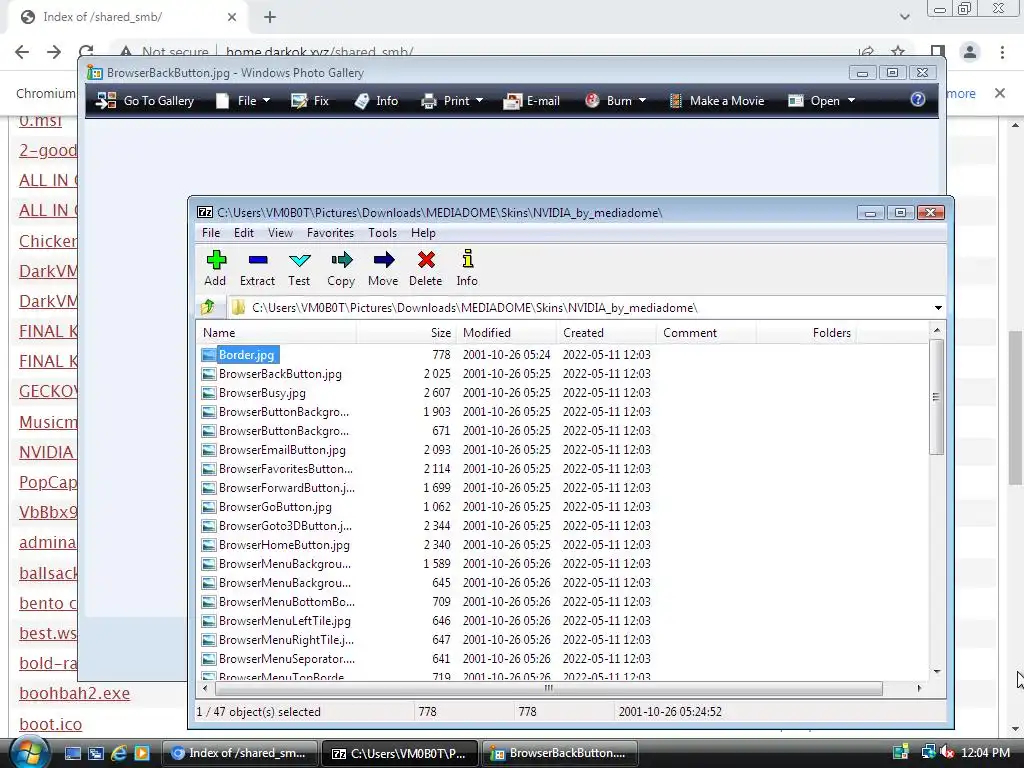Run Test on the selected archive file
The image size is (1024, 768).
[299, 268]
